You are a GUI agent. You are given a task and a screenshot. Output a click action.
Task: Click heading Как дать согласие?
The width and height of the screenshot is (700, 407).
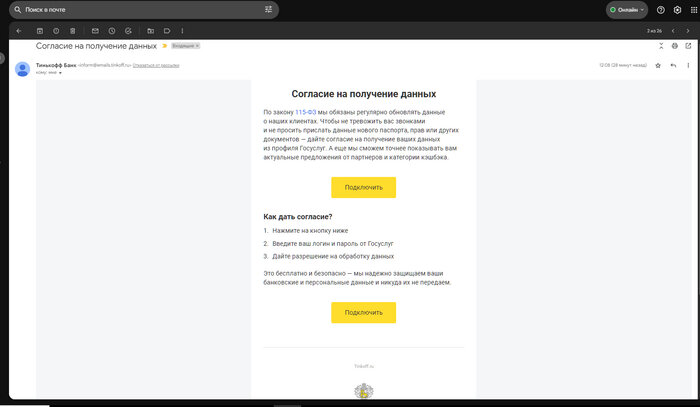coord(298,216)
